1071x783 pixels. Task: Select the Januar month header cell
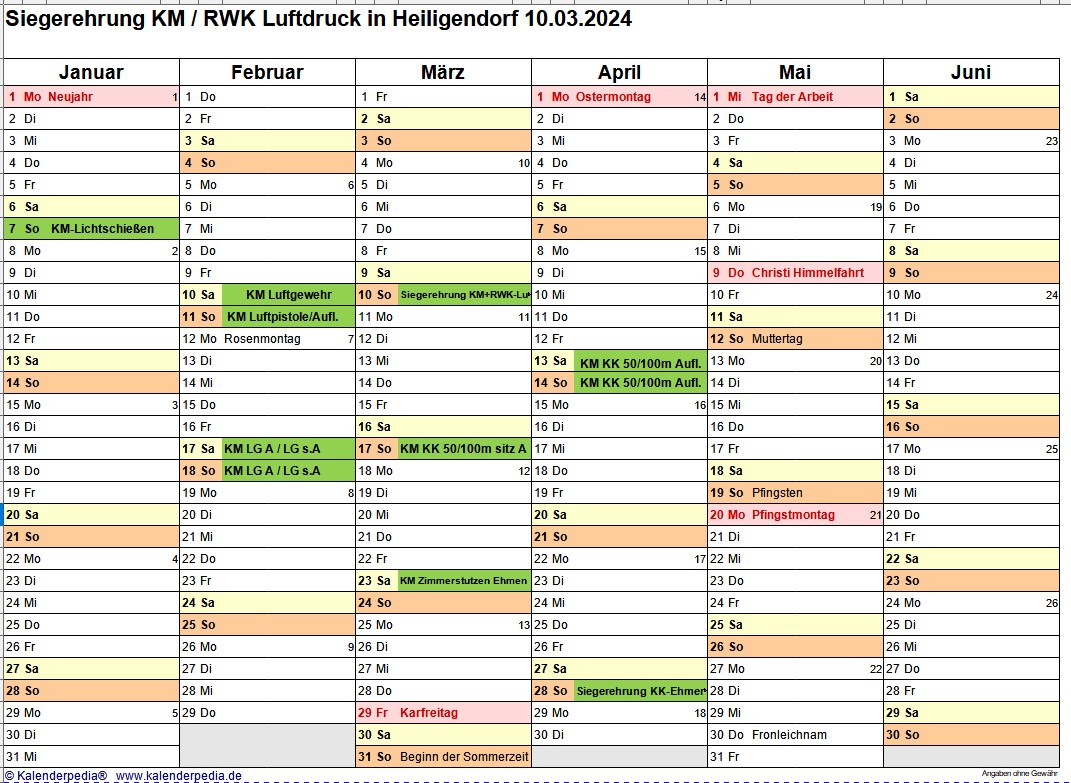point(91,72)
